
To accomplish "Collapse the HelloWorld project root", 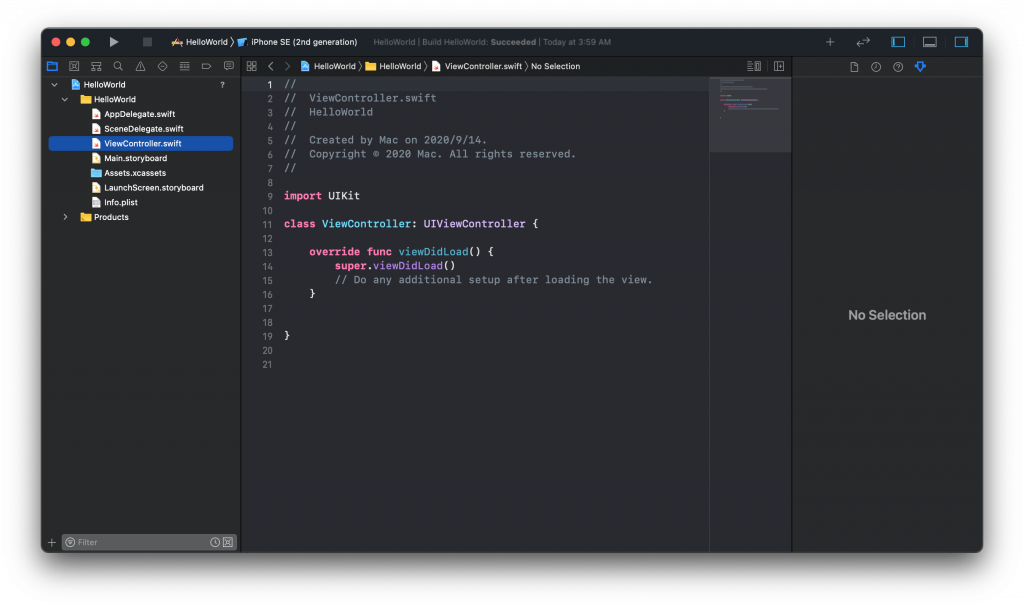I will [54, 84].
